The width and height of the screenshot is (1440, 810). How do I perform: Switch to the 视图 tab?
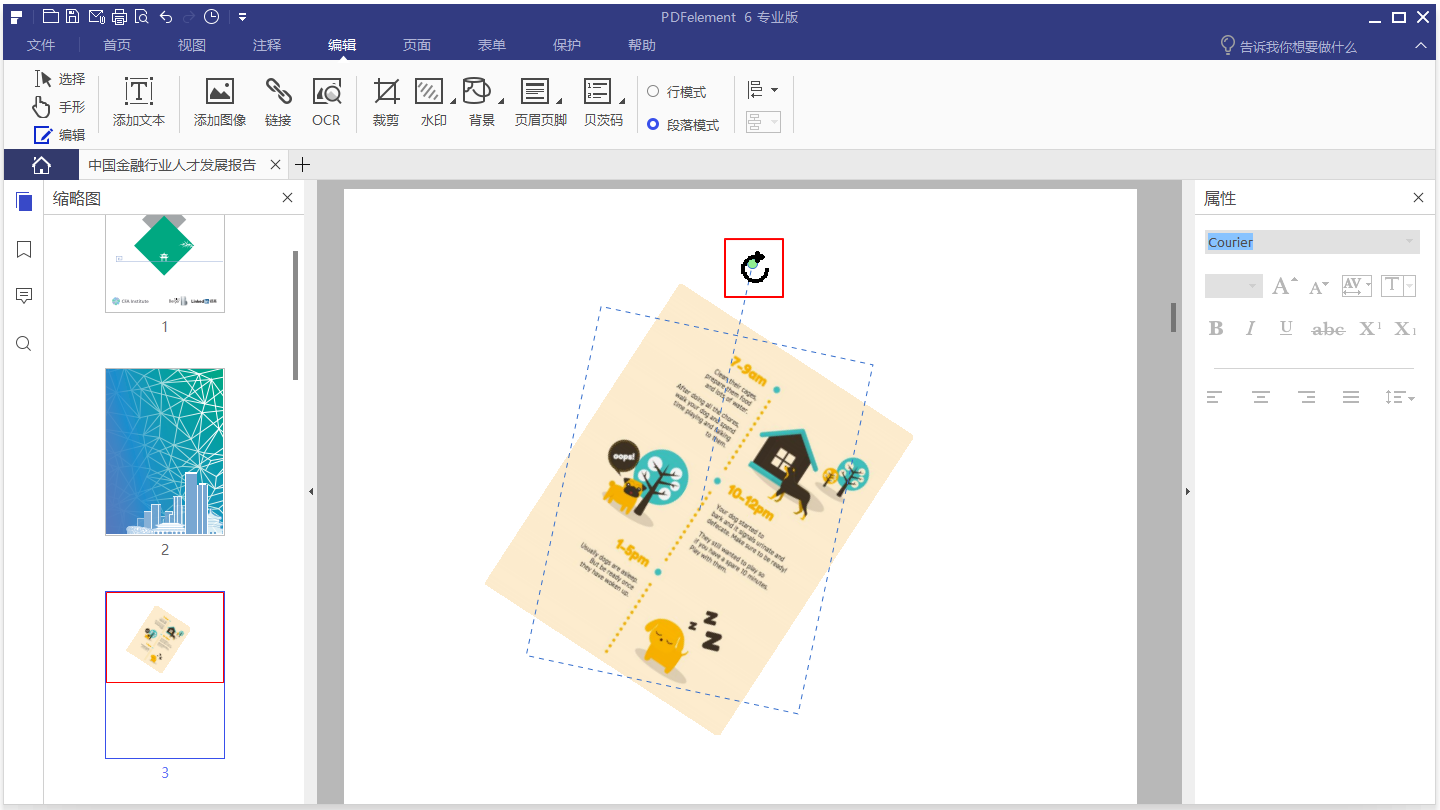point(192,45)
